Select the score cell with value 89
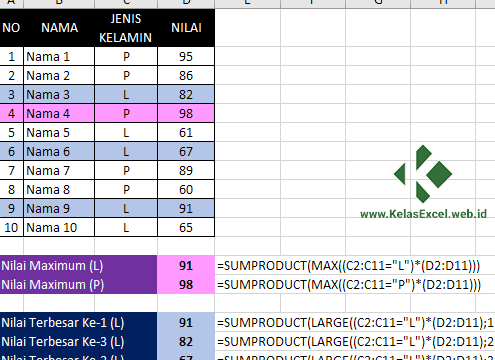 tap(186, 170)
